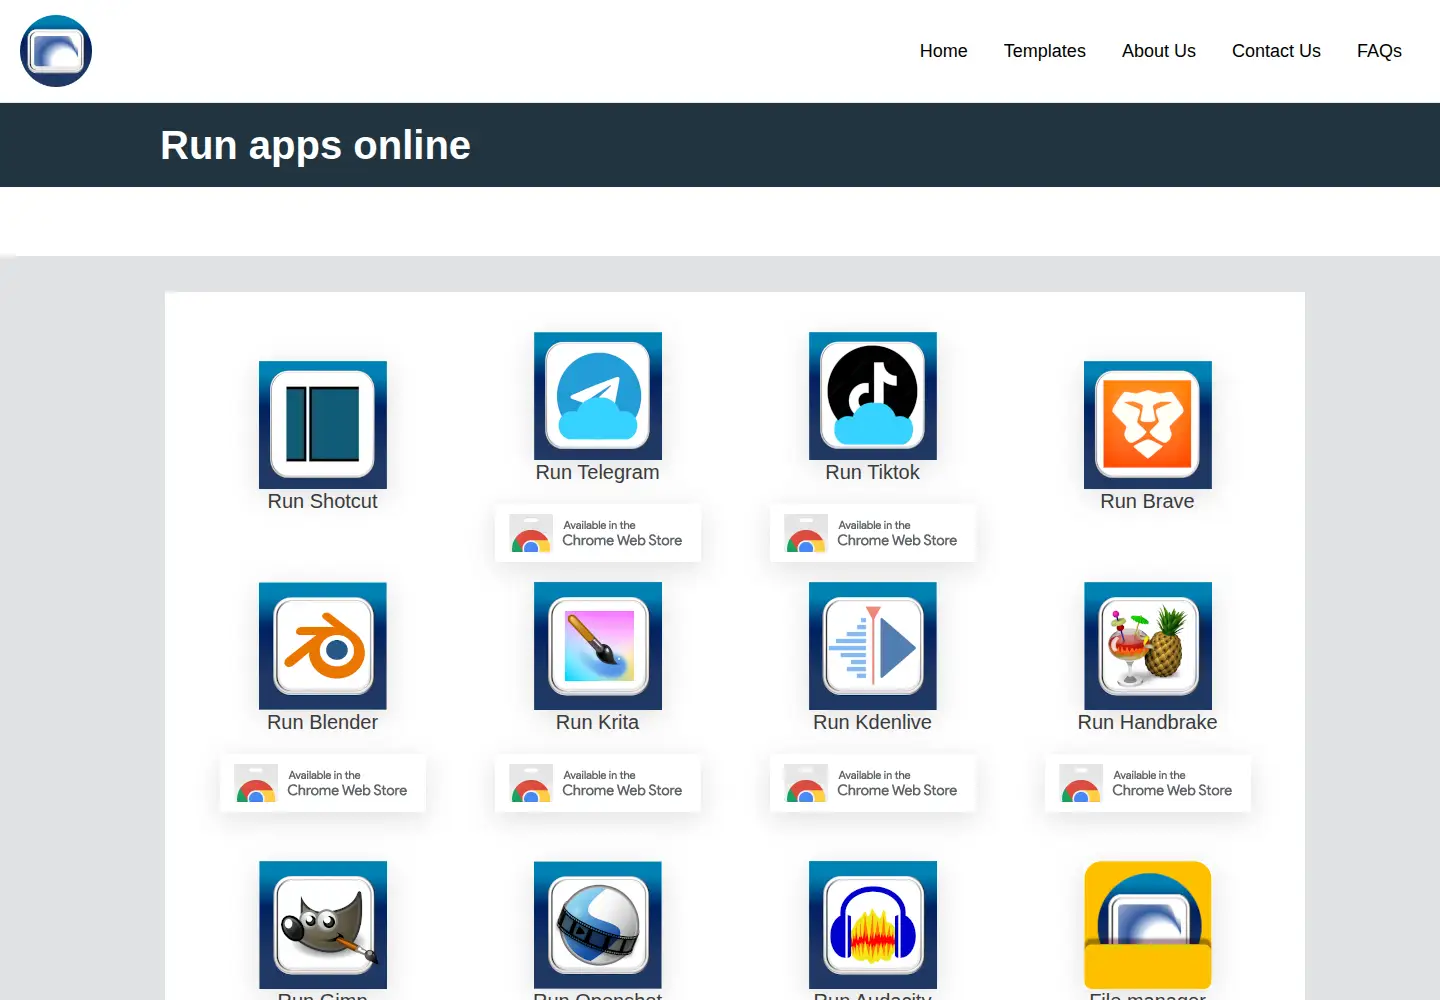Open the Contact Us page

1276,51
